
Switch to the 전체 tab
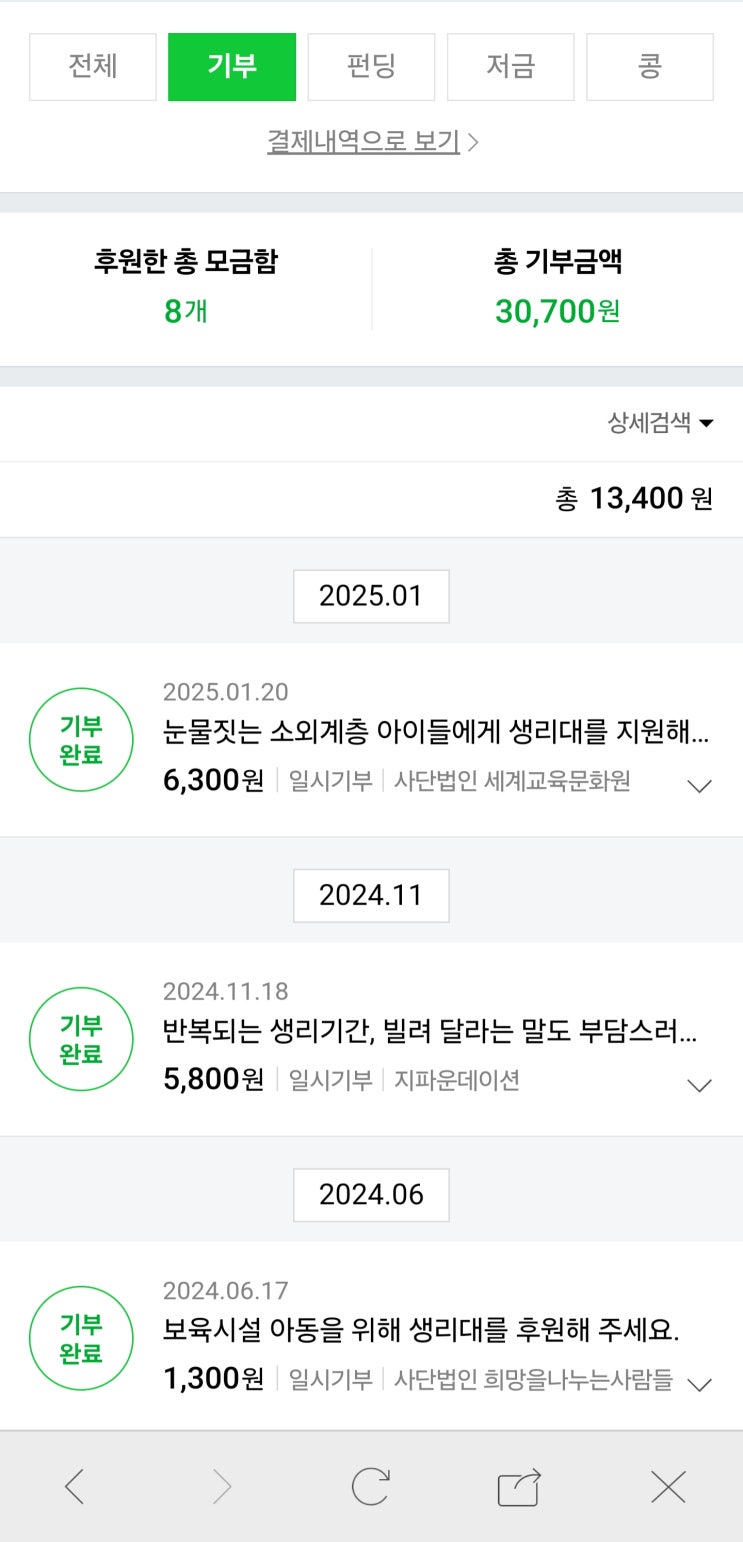click(x=93, y=67)
